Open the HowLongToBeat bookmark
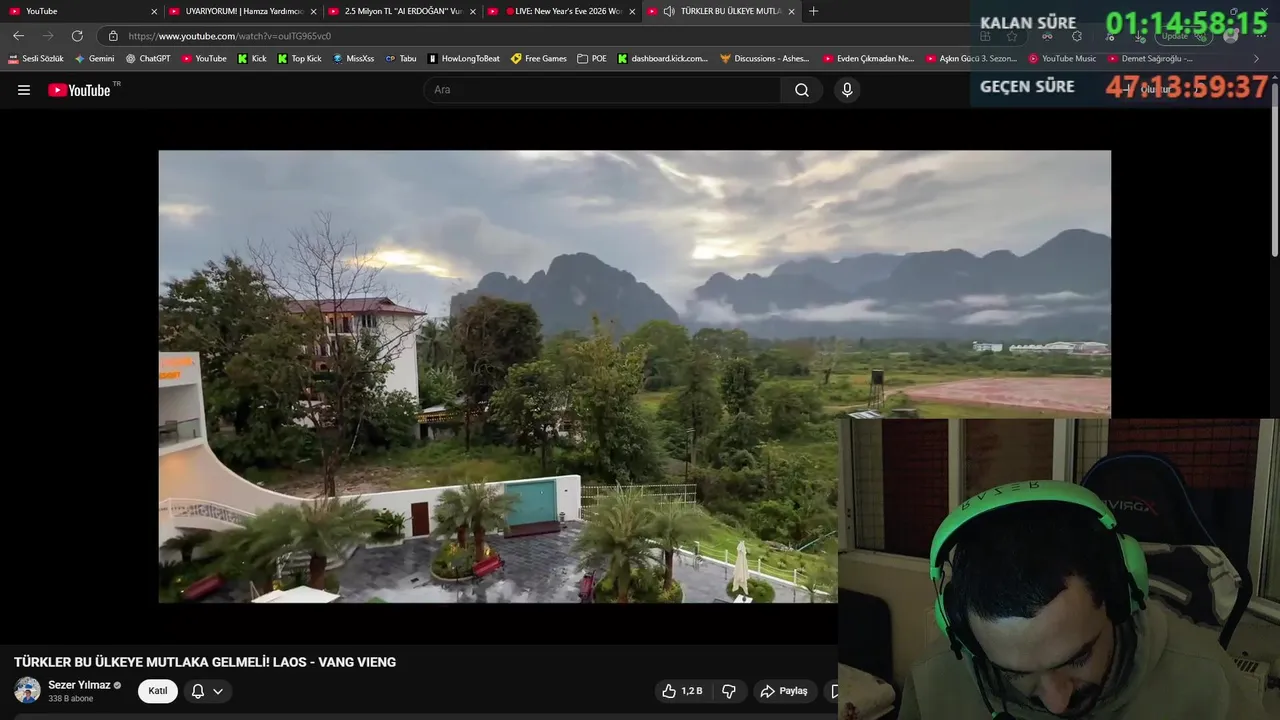Viewport: 1280px width, 720px height. 463,59
